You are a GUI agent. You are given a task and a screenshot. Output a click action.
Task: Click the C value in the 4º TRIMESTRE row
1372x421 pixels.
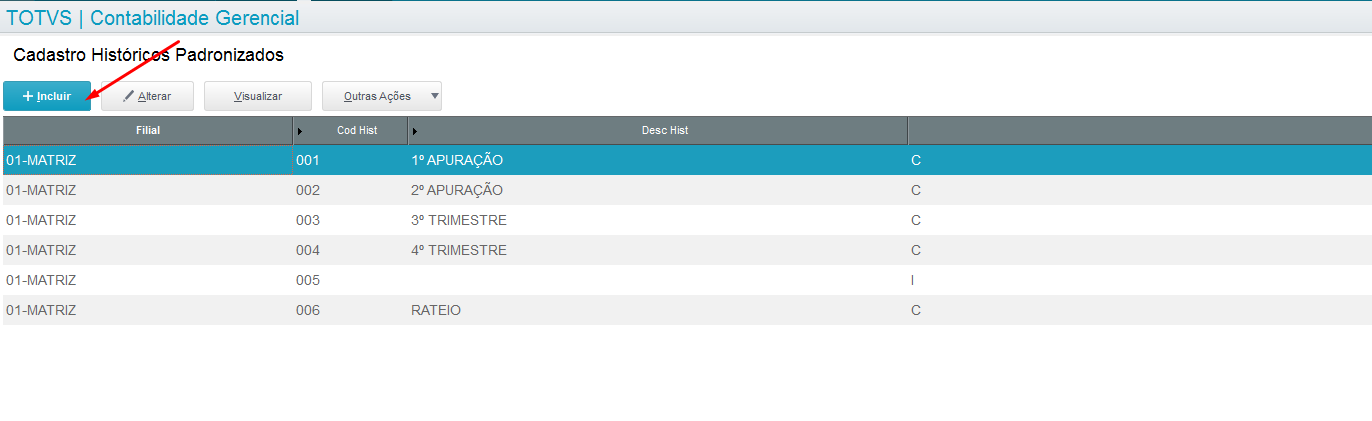(x=916, y=250)
